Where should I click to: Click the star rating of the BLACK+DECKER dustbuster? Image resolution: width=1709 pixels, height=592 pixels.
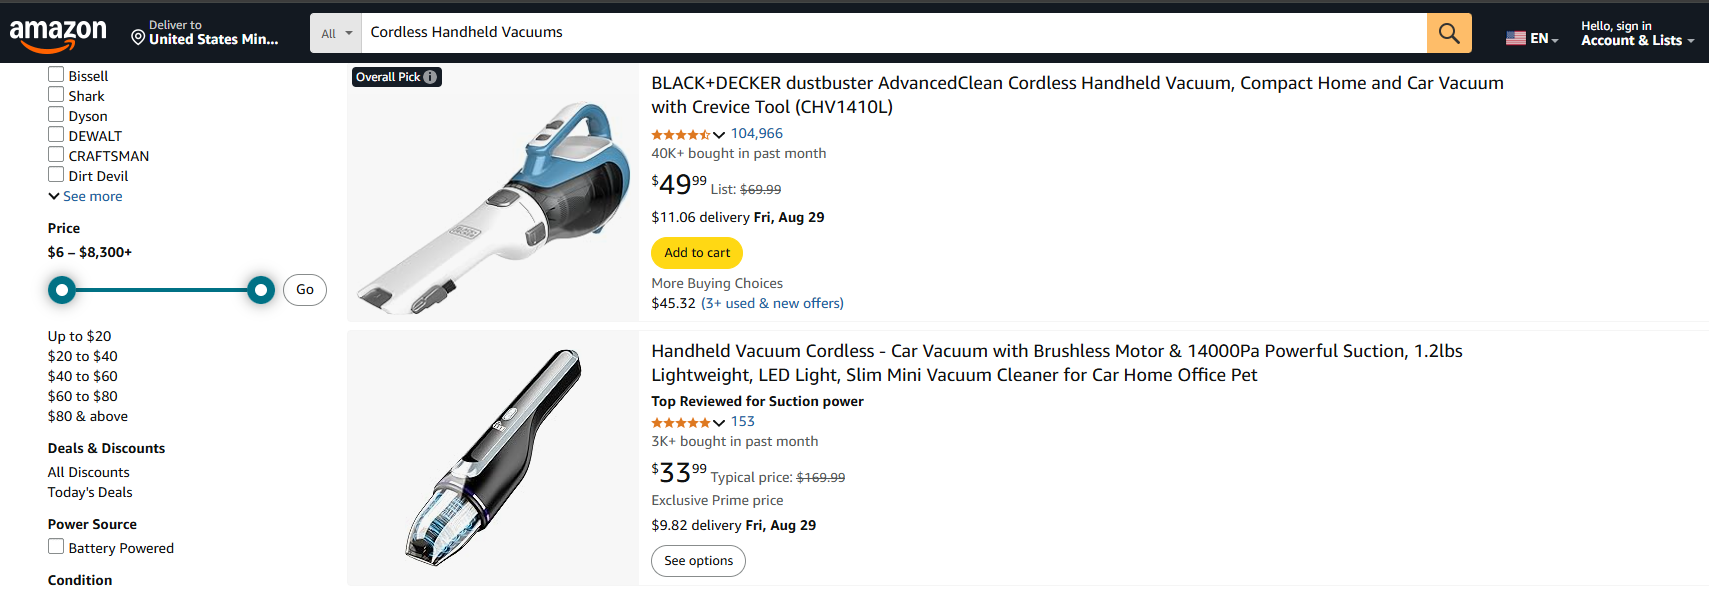coord(682,133)
